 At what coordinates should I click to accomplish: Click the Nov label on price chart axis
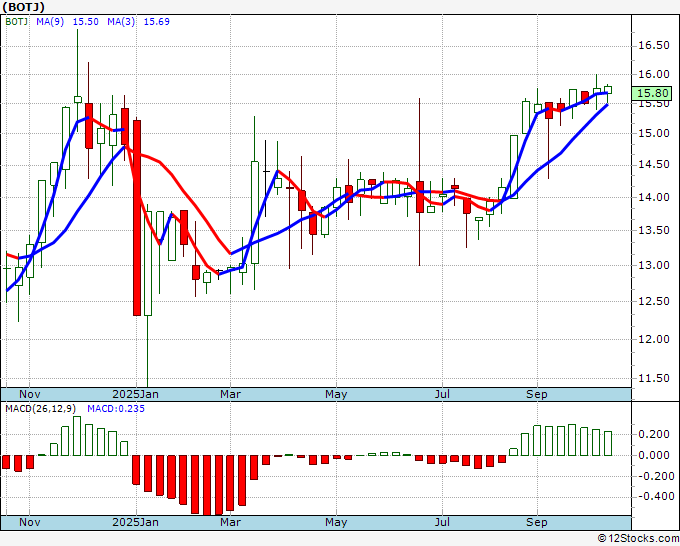tap(30, 394)
